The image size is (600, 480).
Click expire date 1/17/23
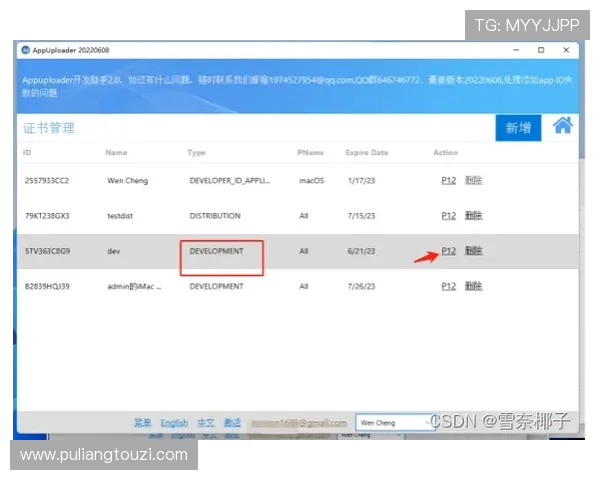(x=361, y=181)
